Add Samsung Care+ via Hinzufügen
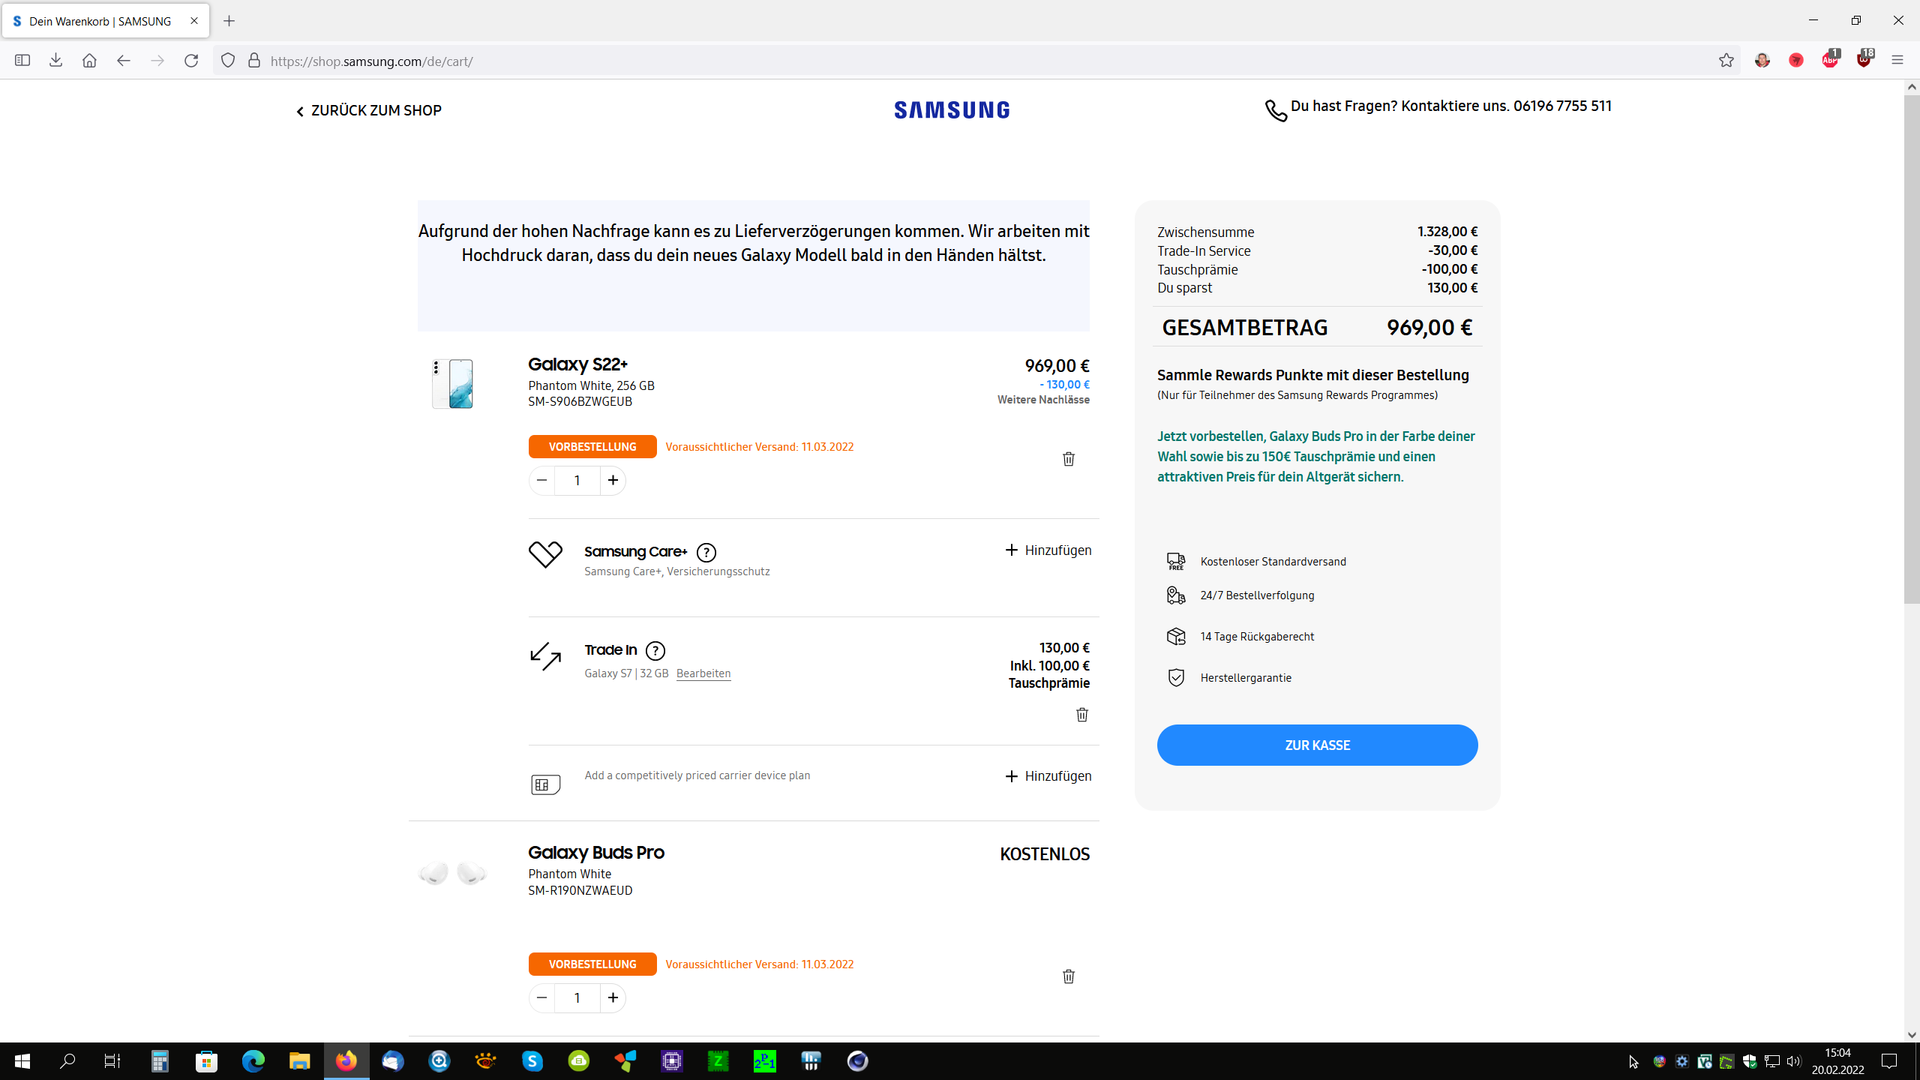This screenshot has width=1920, height=1080. tap(1048, 550)
